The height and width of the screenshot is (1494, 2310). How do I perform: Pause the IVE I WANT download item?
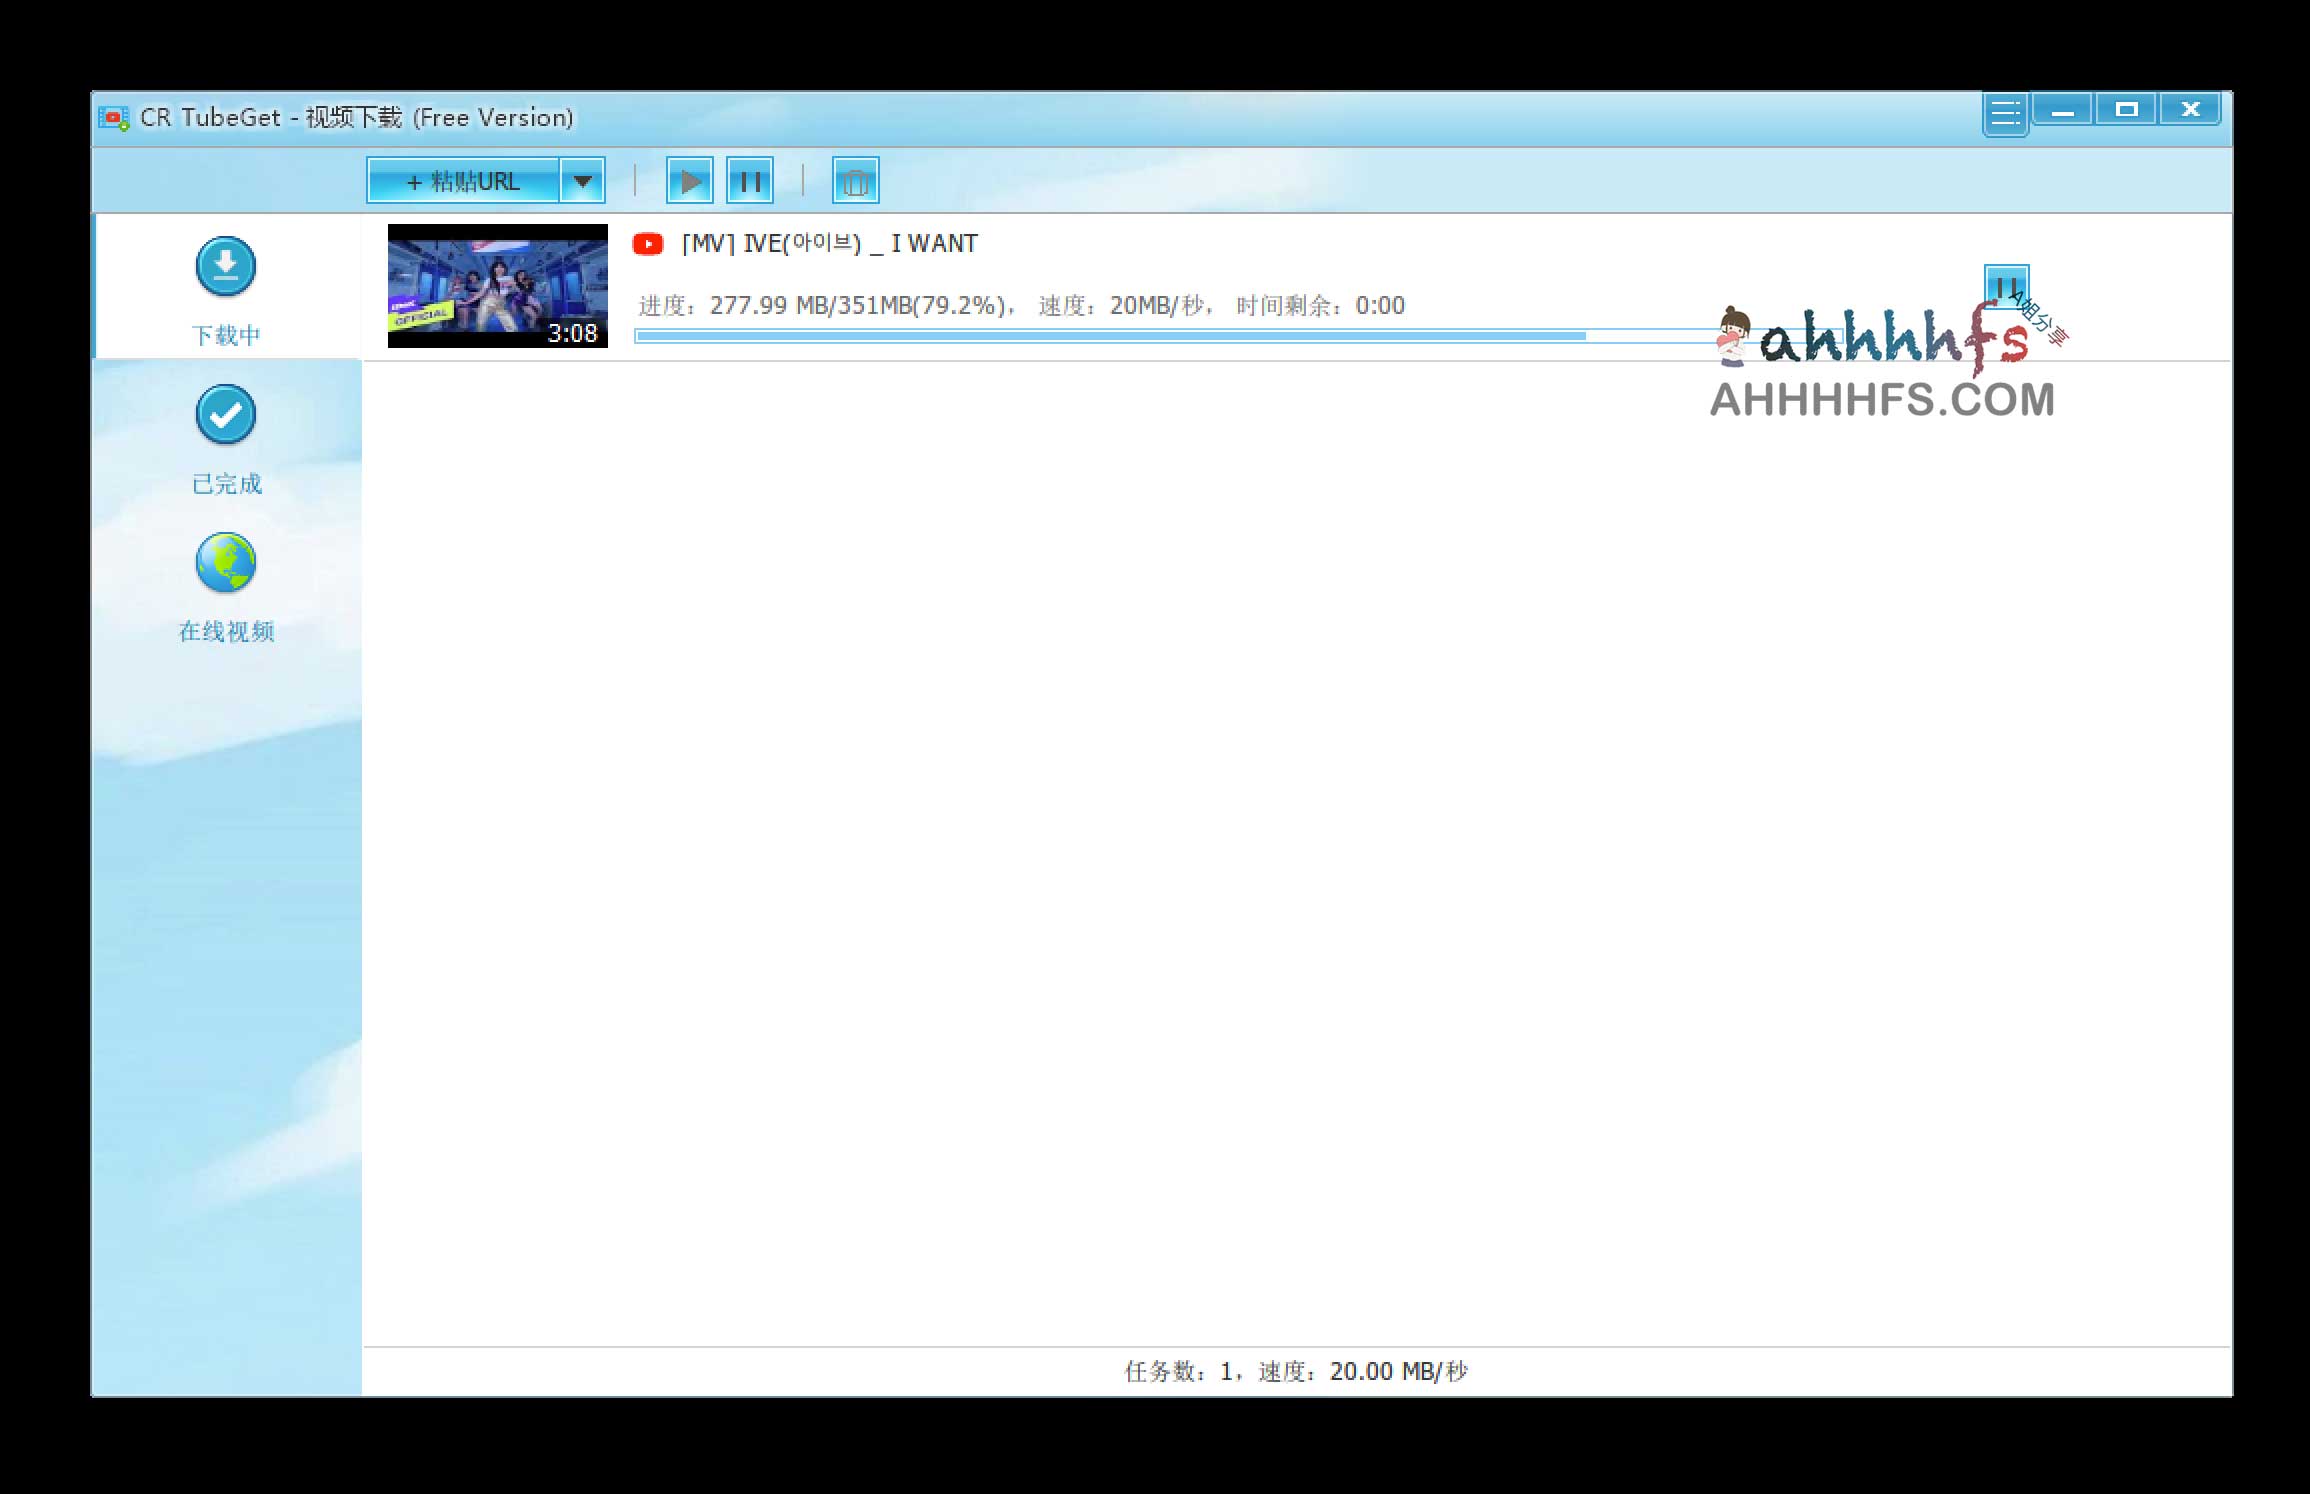(x=2004, y=285)
